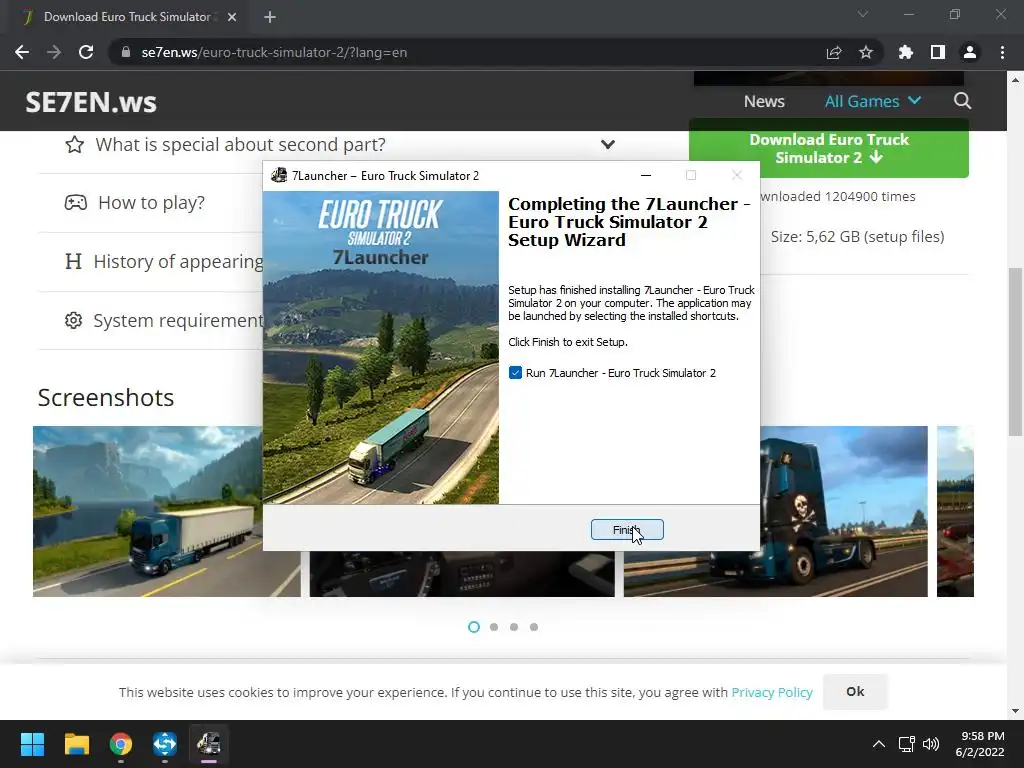Click the page vertical scrollbar thumb
The width and height of the screenshot is (1024, 768).
[x=1015, y=351]
